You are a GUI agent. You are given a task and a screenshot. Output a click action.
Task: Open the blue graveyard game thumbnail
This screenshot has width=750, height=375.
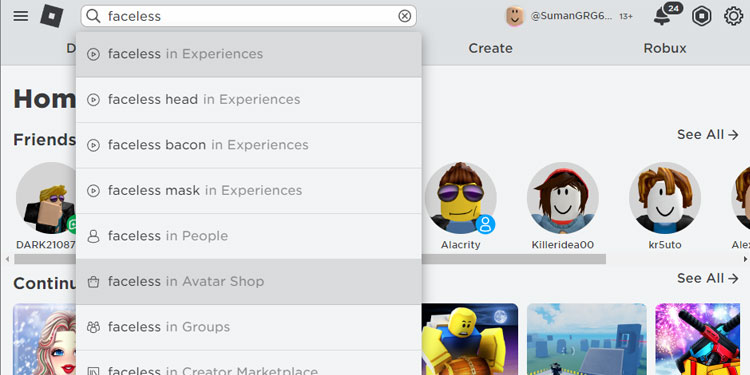(587, 339)
